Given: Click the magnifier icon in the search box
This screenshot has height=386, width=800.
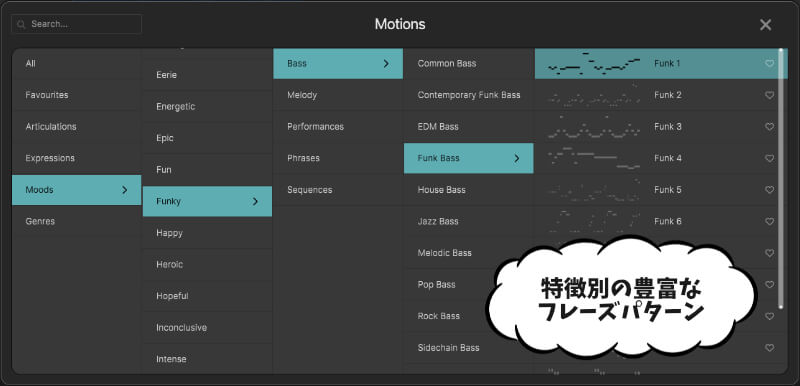Looking at the screenshot, I should [21, 24].
